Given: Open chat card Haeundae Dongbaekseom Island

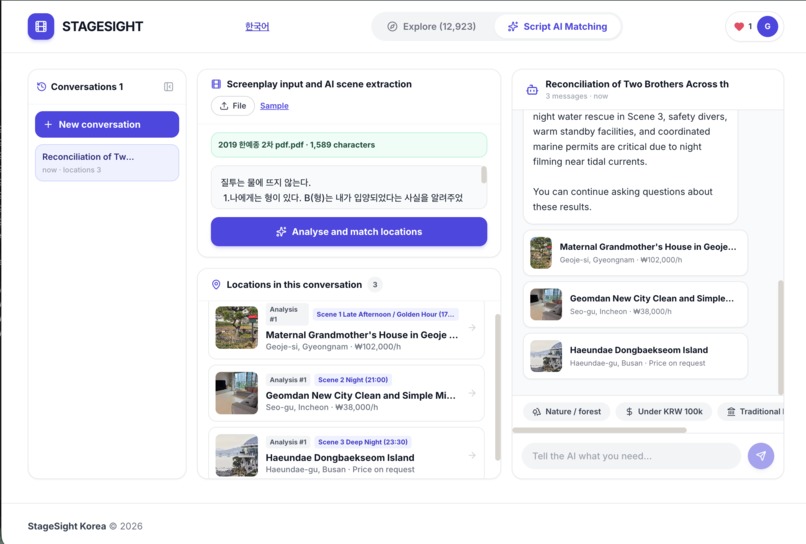Looking at the screenshot, I should click(x=635, y=356).
